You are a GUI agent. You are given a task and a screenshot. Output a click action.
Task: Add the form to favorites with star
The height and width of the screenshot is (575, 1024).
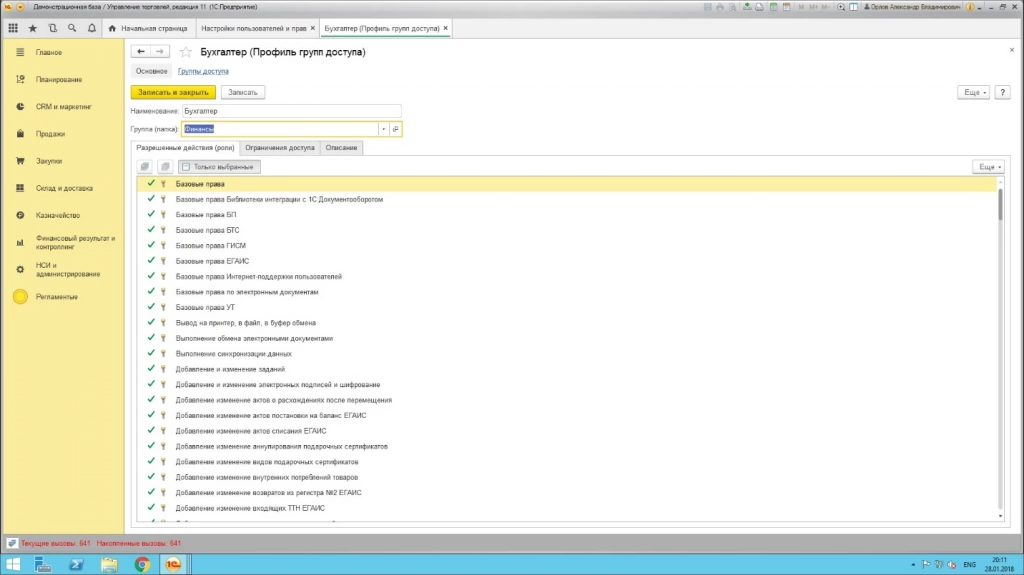[x=185, y=52]
